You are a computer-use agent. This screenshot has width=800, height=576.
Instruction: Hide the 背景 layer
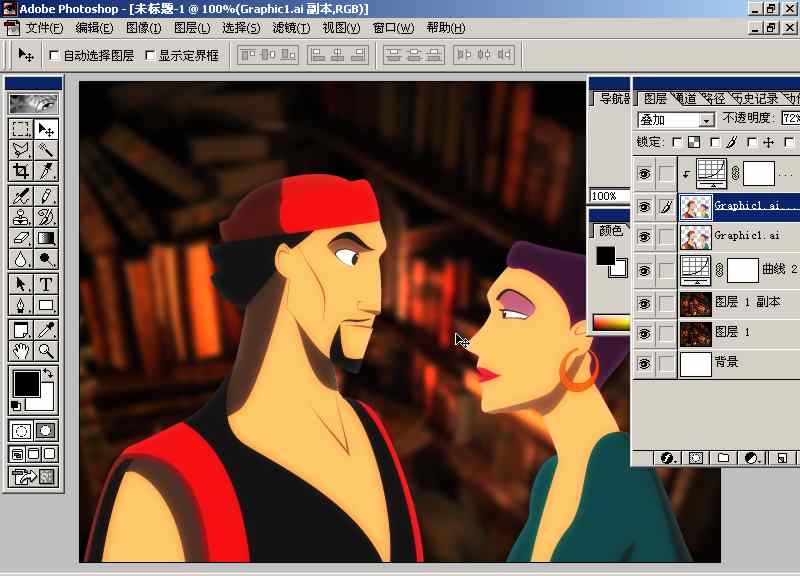pos(644,363)
